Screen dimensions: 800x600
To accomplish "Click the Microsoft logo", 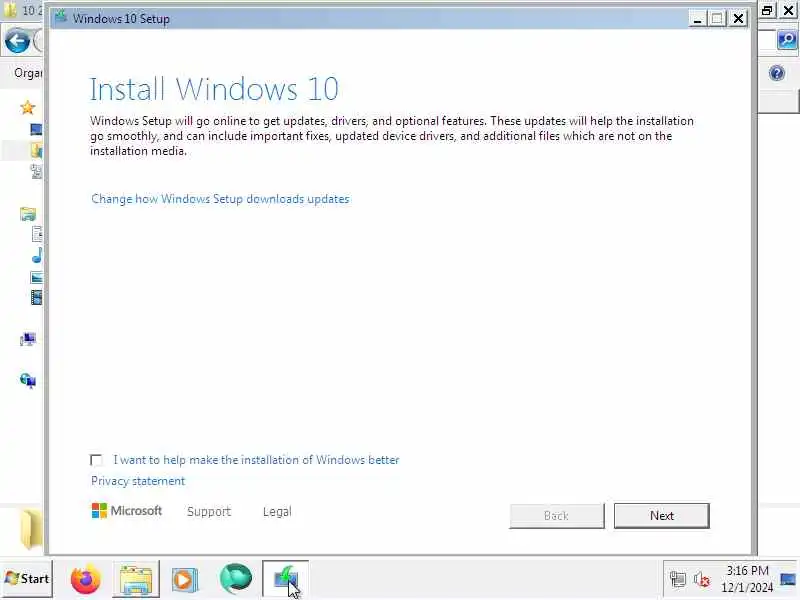I will (x=127, y=511).
